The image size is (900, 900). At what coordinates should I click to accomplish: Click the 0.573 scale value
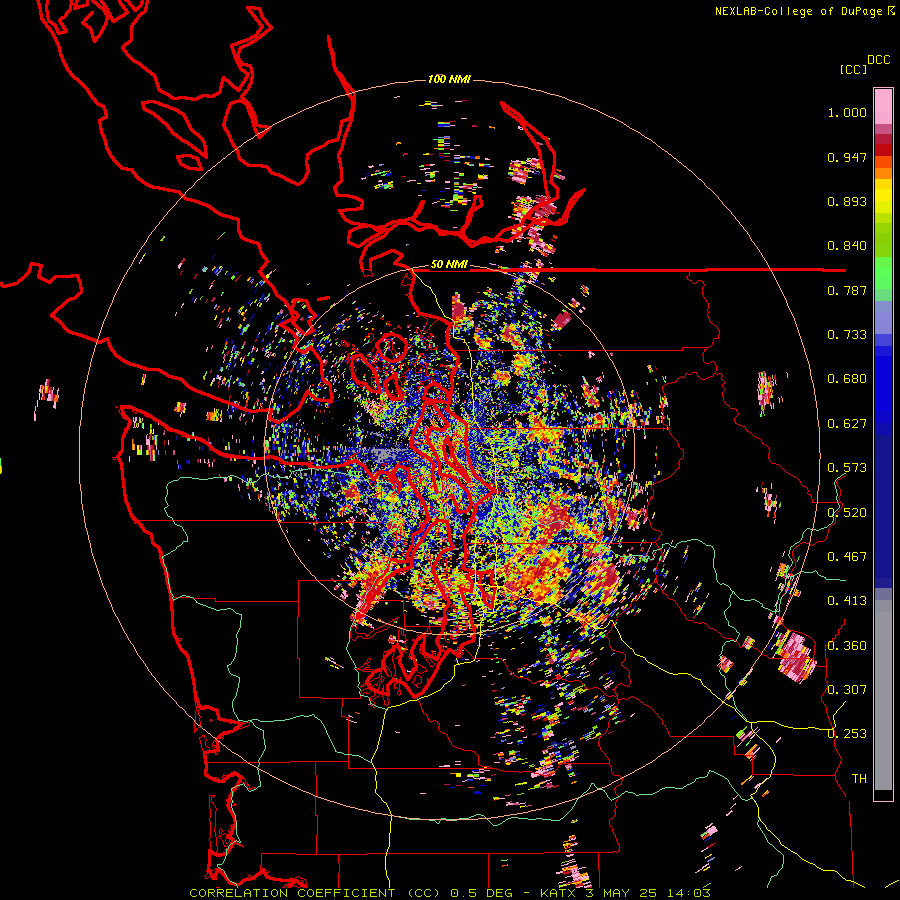pyautogui.click(x=847, y=468)
